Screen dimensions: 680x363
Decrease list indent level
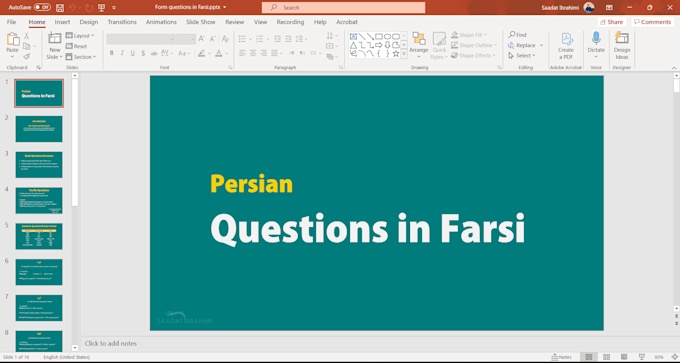[x=277, y=39]
